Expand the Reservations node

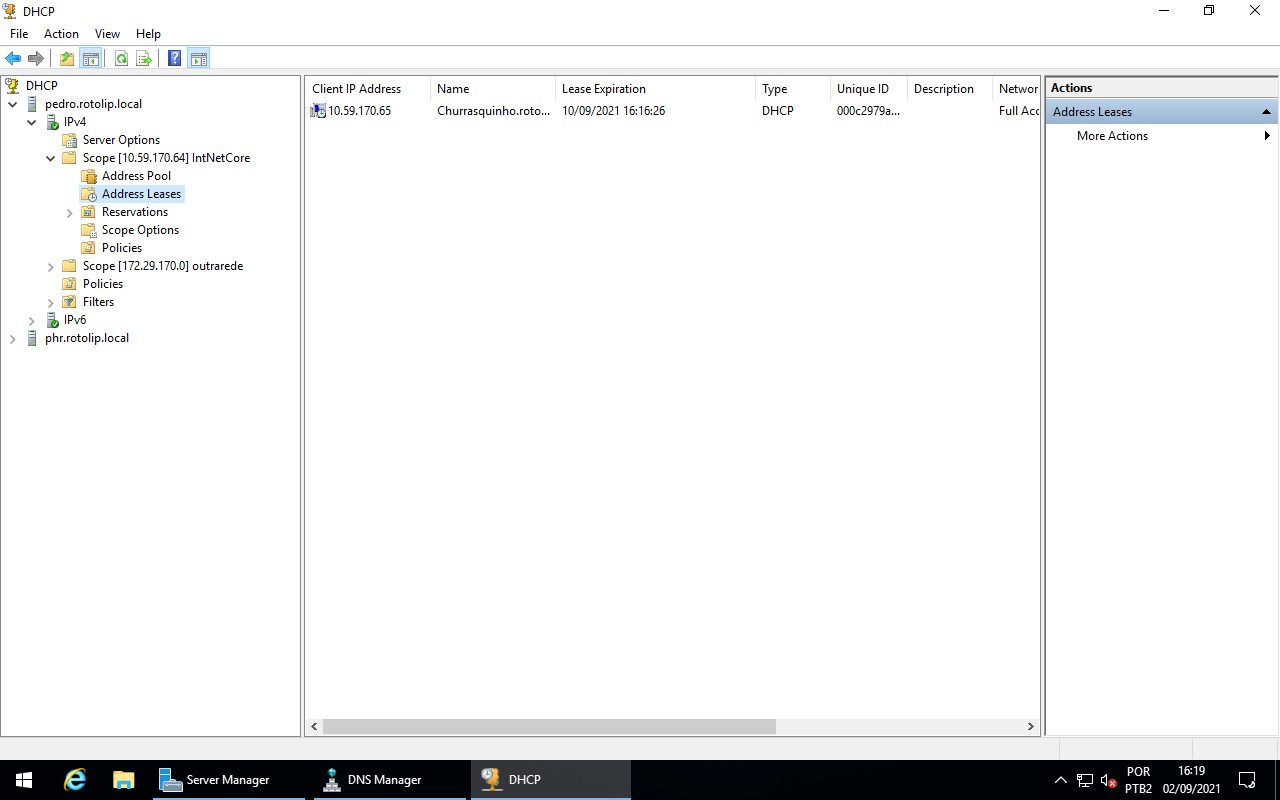point(69,211)
